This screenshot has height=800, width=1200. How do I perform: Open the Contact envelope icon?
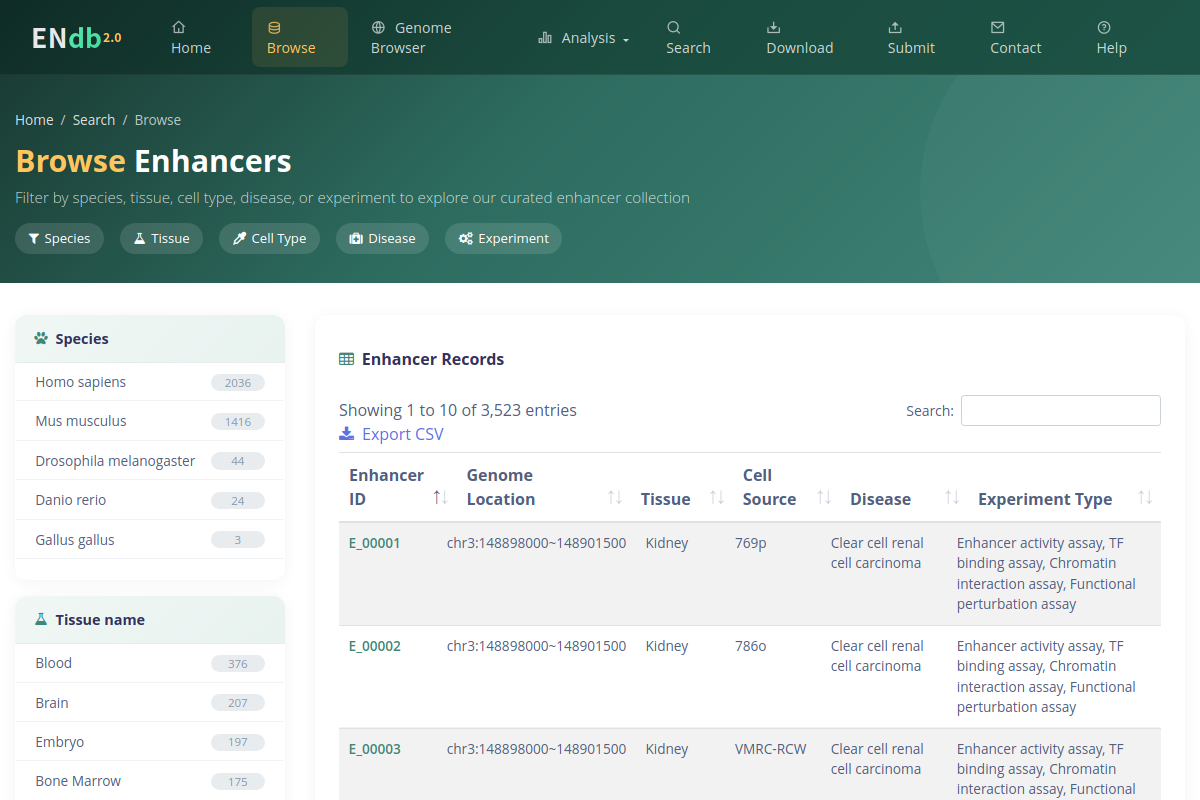point(998,27)
